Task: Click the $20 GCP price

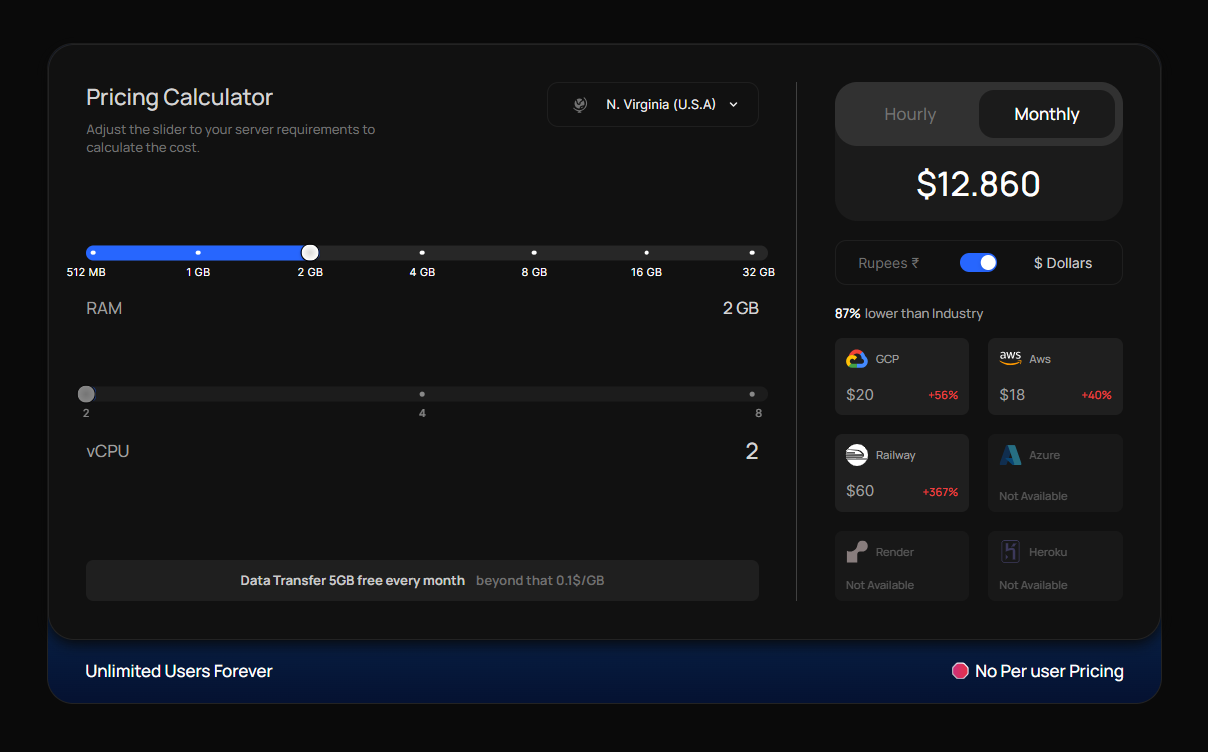Action: [x=860, y=394]
